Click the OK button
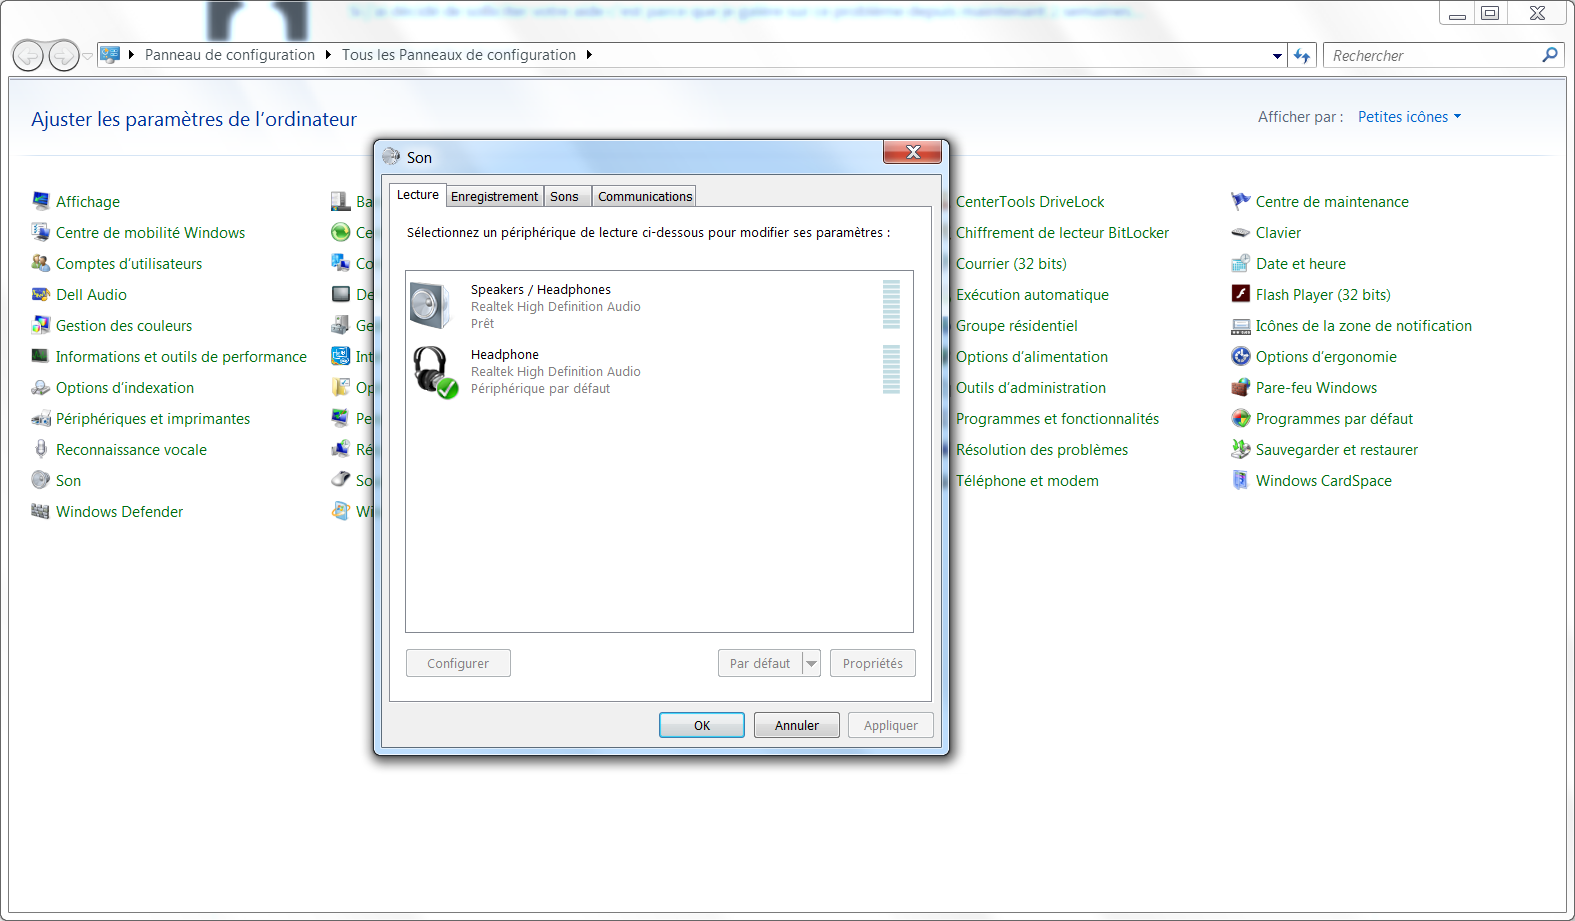The image size is (1575, 921). [702, 725]
